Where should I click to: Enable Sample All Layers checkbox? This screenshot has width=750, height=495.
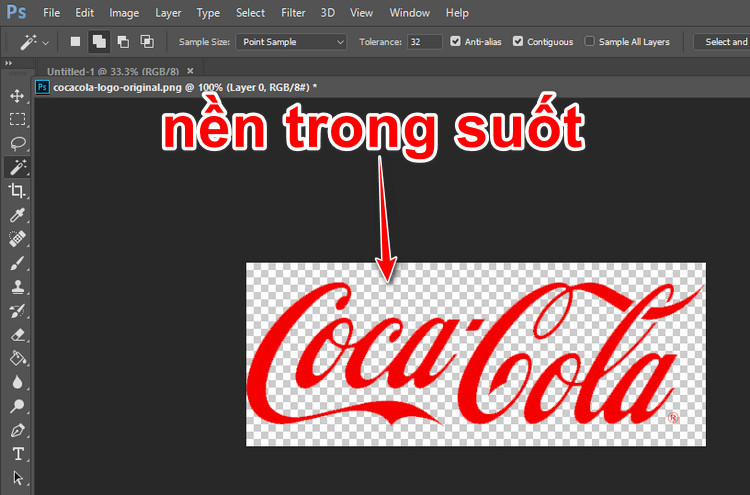(x=590, y=41)
